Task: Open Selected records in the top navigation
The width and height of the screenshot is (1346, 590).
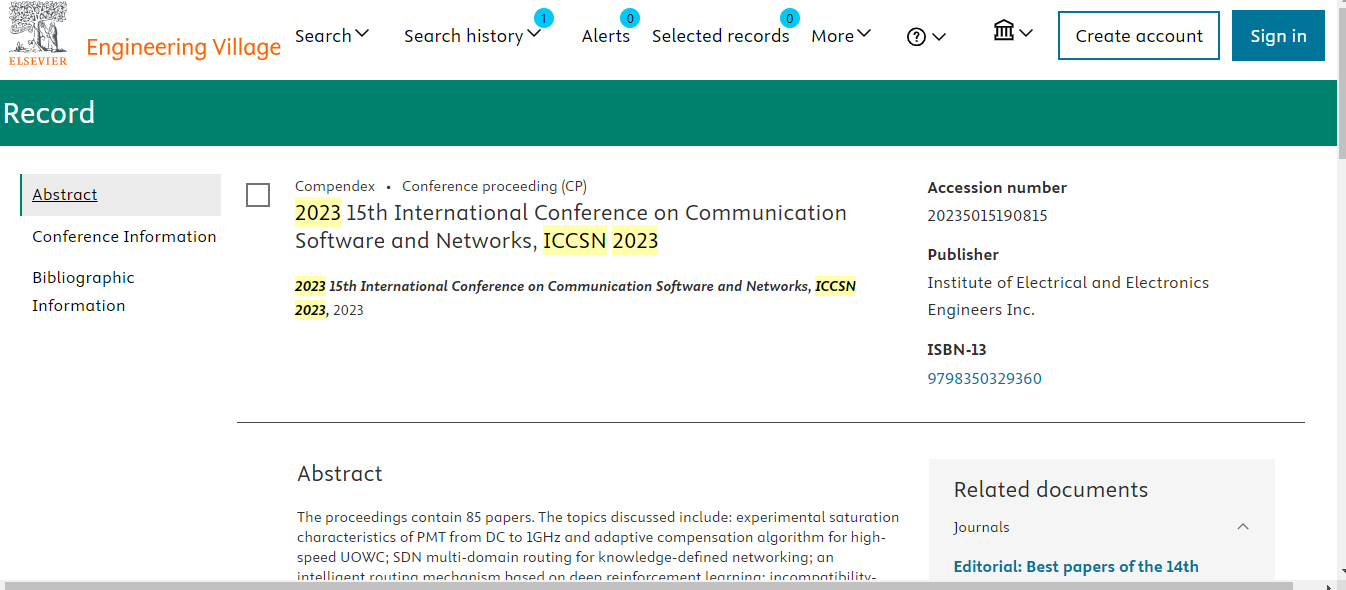Action: click(x=720, y=36)
